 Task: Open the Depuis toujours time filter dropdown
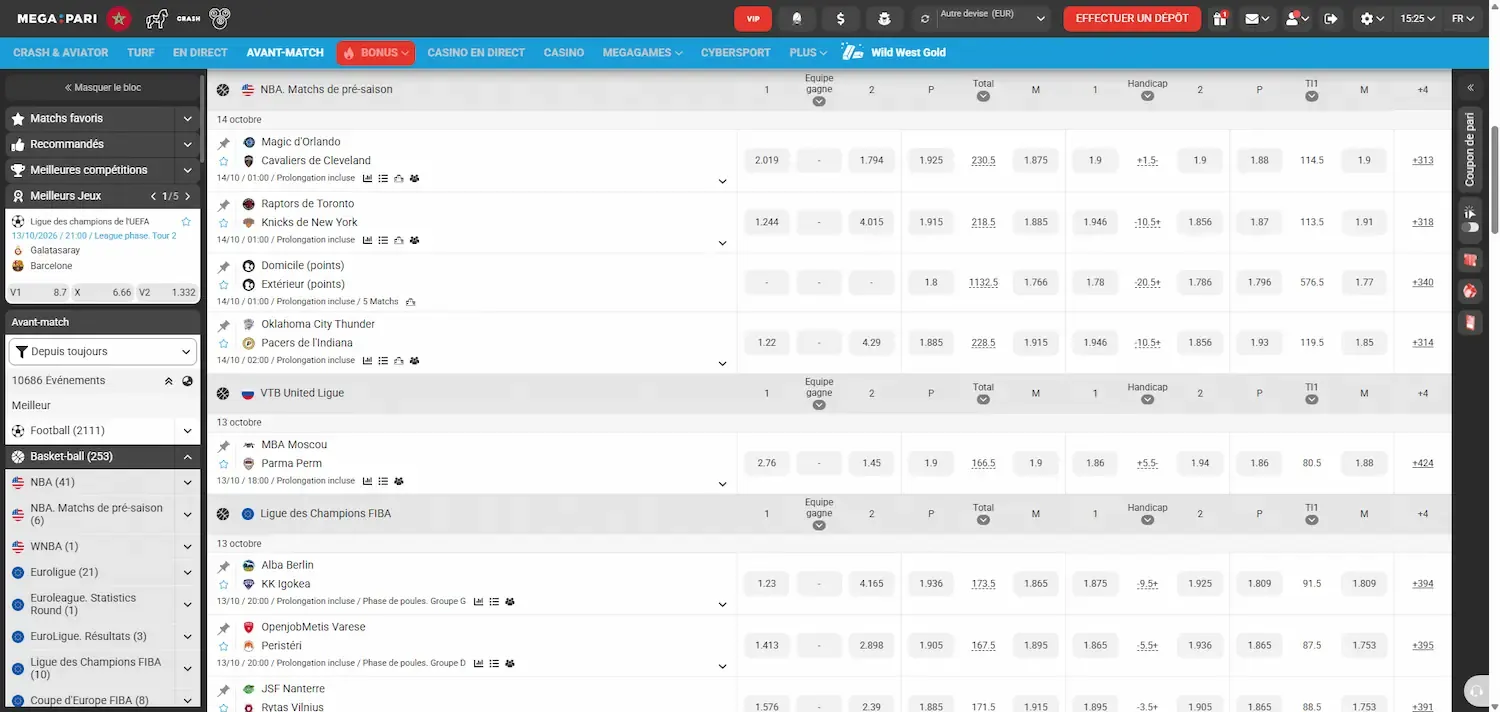pos(103,351)
